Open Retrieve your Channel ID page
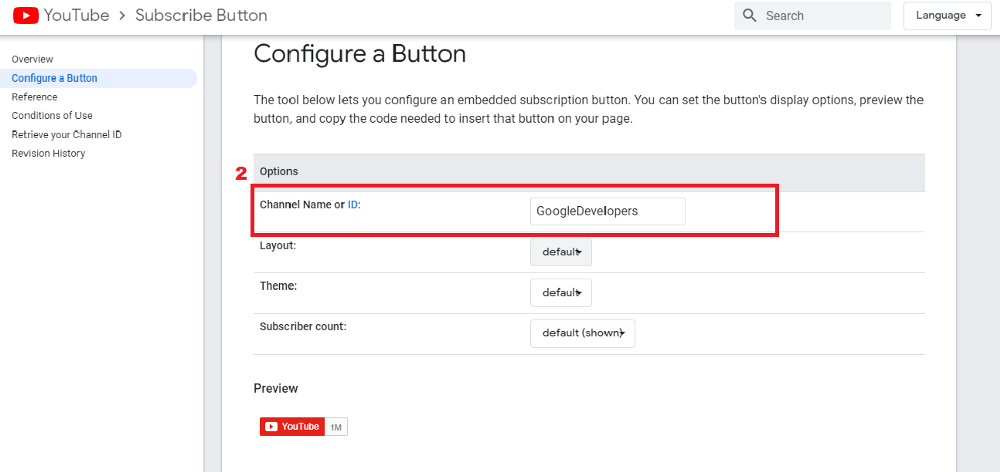1000x472 pixels. [x=66, y=135]
